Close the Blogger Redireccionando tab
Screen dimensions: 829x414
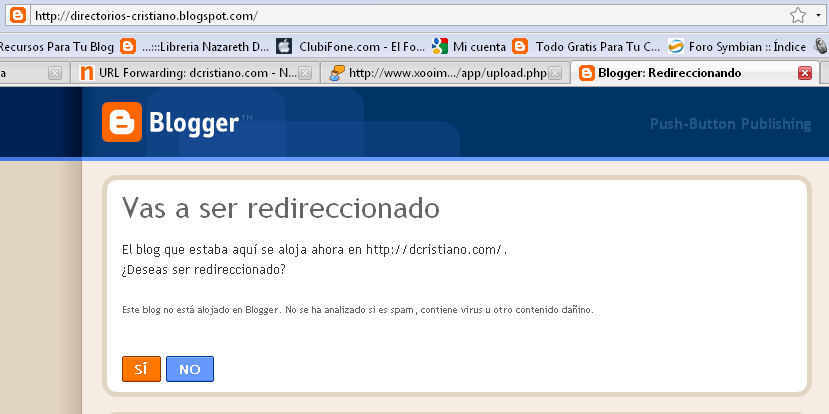(805, 73)
